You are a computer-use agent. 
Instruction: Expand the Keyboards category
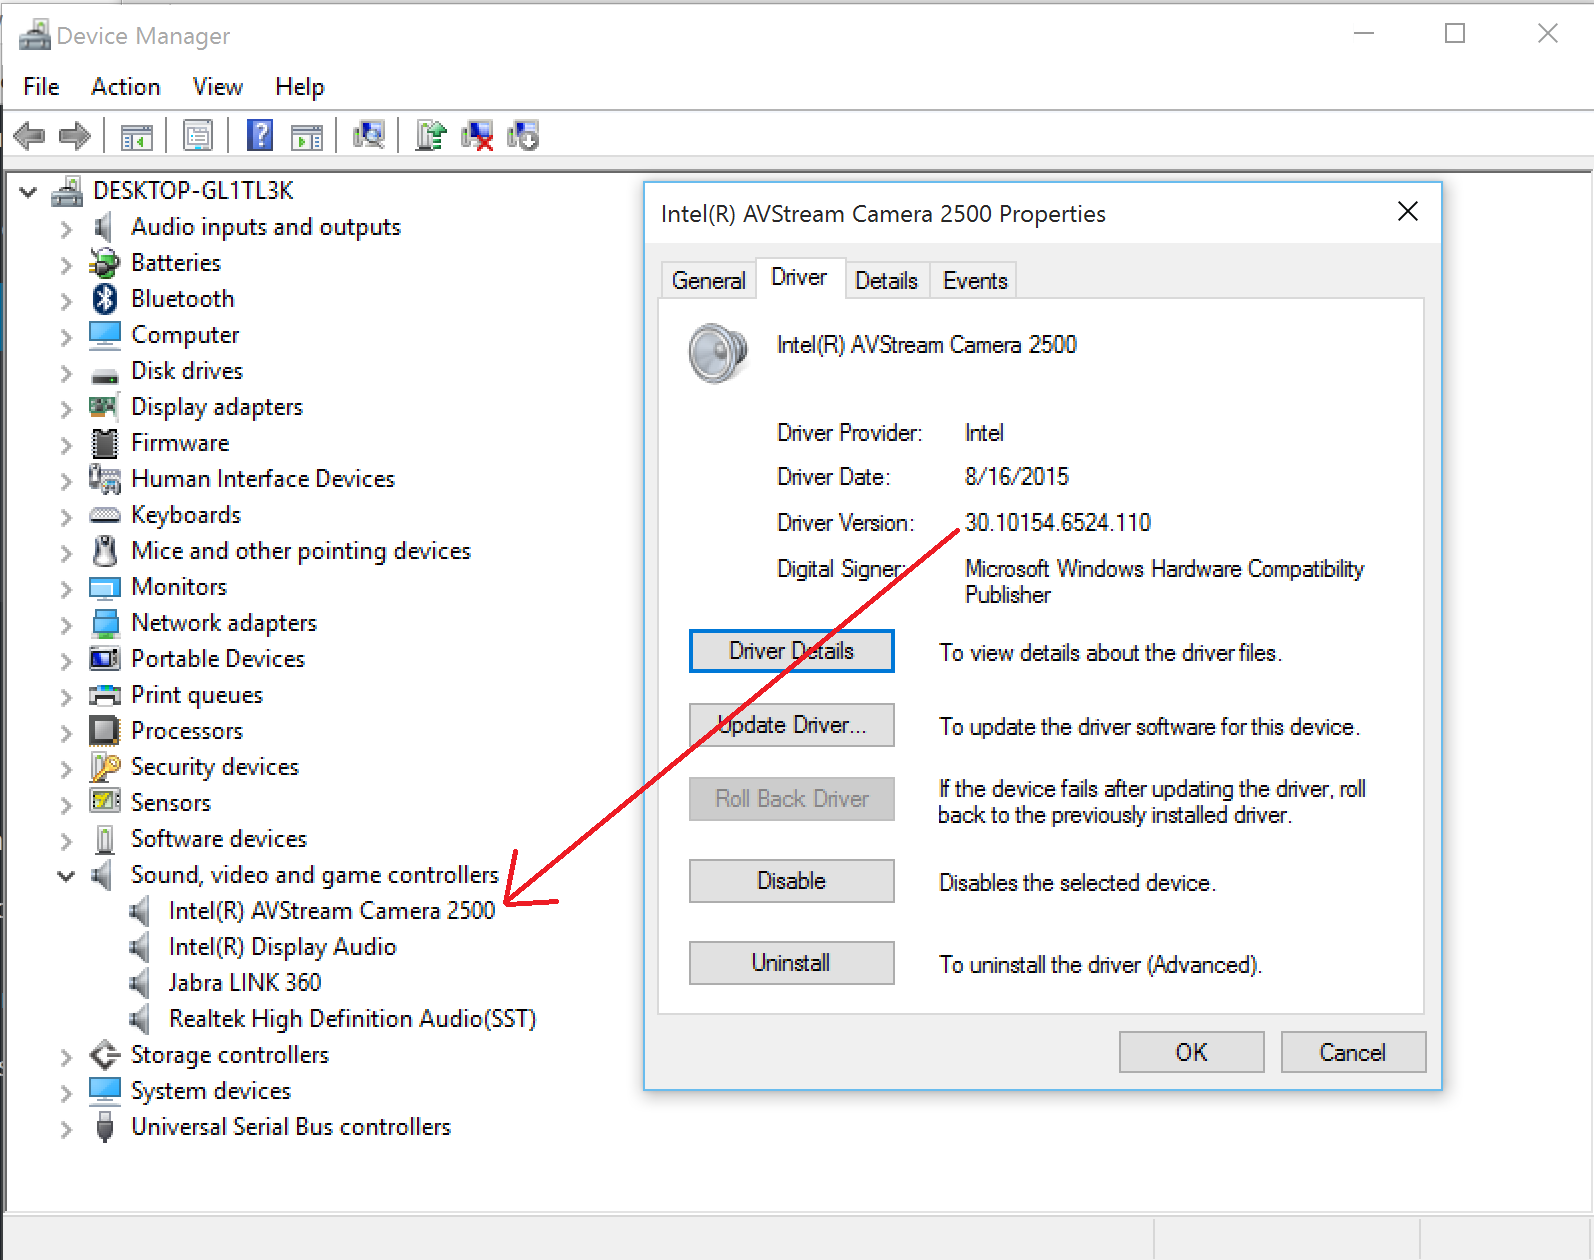coord(66,517)
